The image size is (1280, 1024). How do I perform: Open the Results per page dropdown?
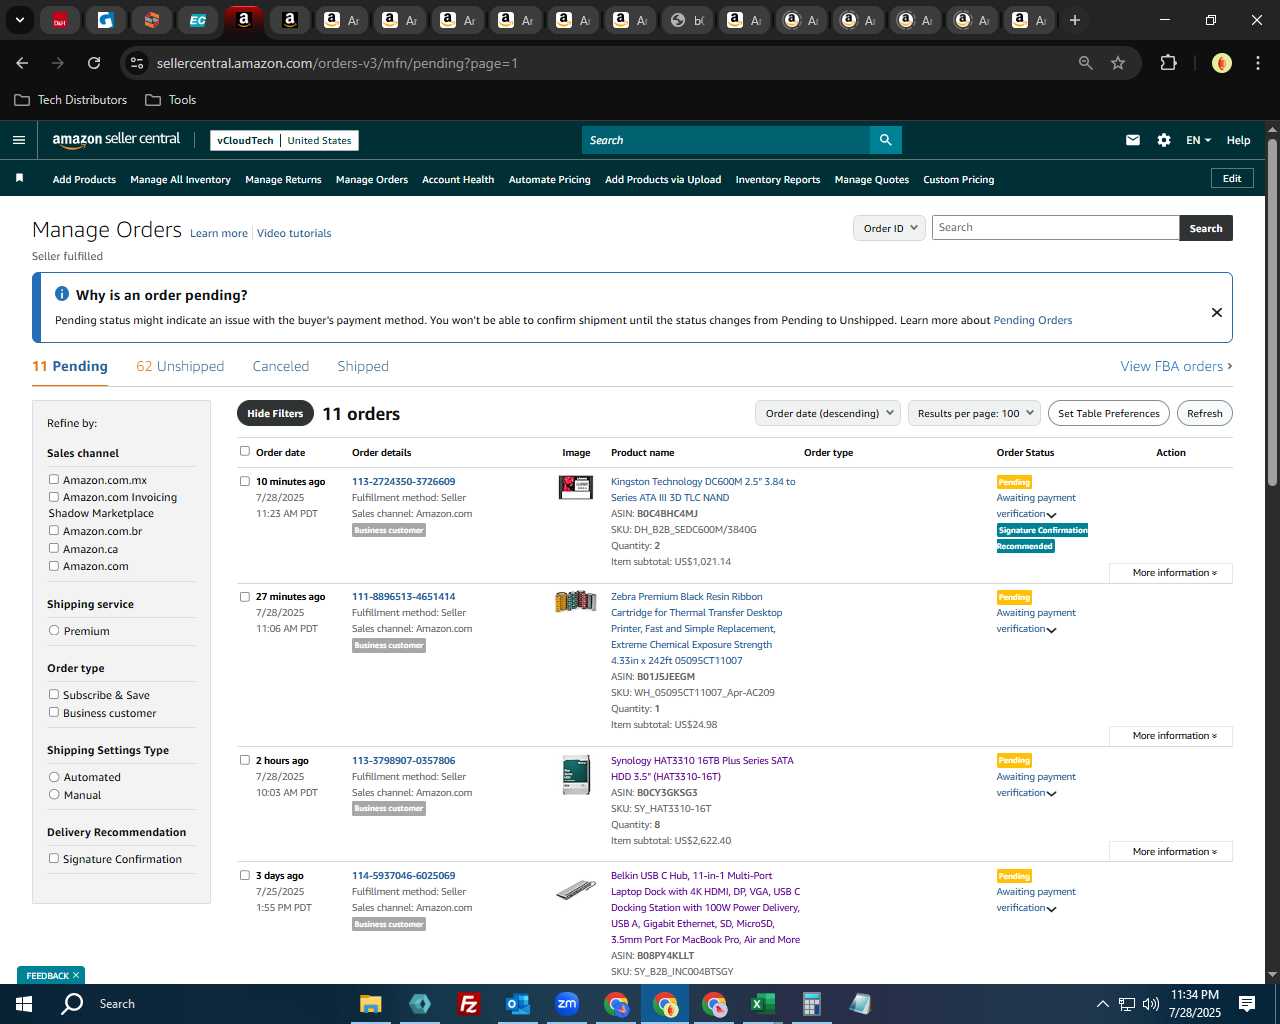[x=974, y=413]
